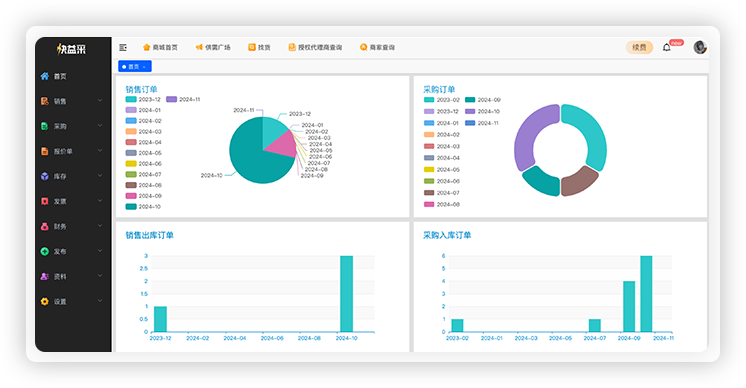
Task: Click 2024-03 legend entry in 采购订单
Action: 442,146
